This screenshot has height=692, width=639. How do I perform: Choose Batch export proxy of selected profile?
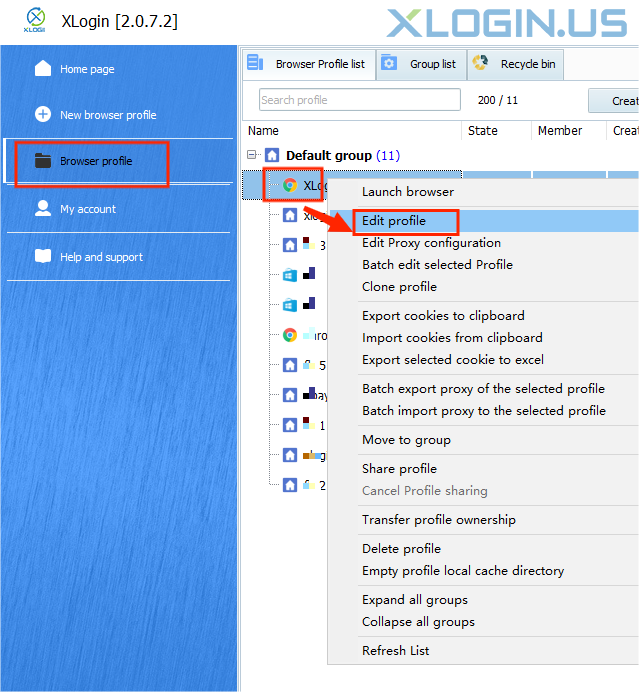click(x=483, y=389)
